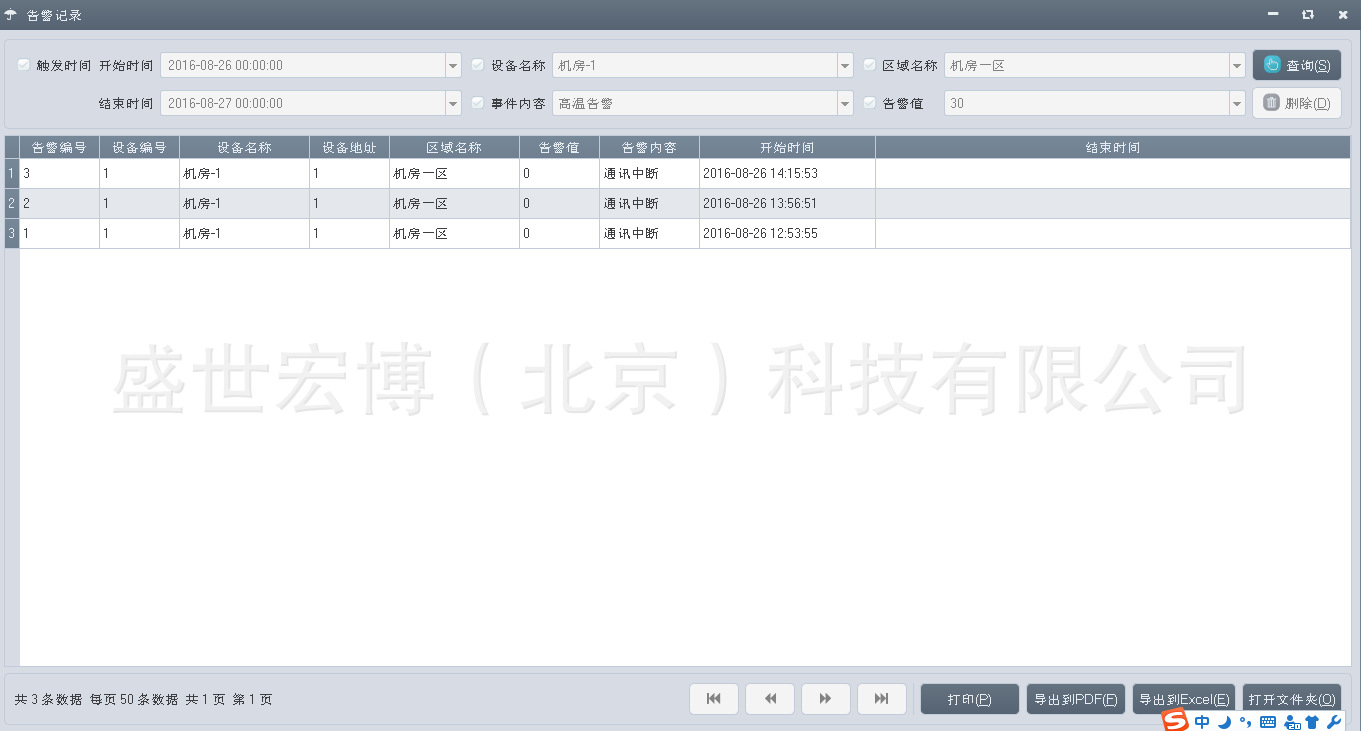Click the 告警编号 column header
Viewport: 1361px width, 731px height.
click(59, 147)
